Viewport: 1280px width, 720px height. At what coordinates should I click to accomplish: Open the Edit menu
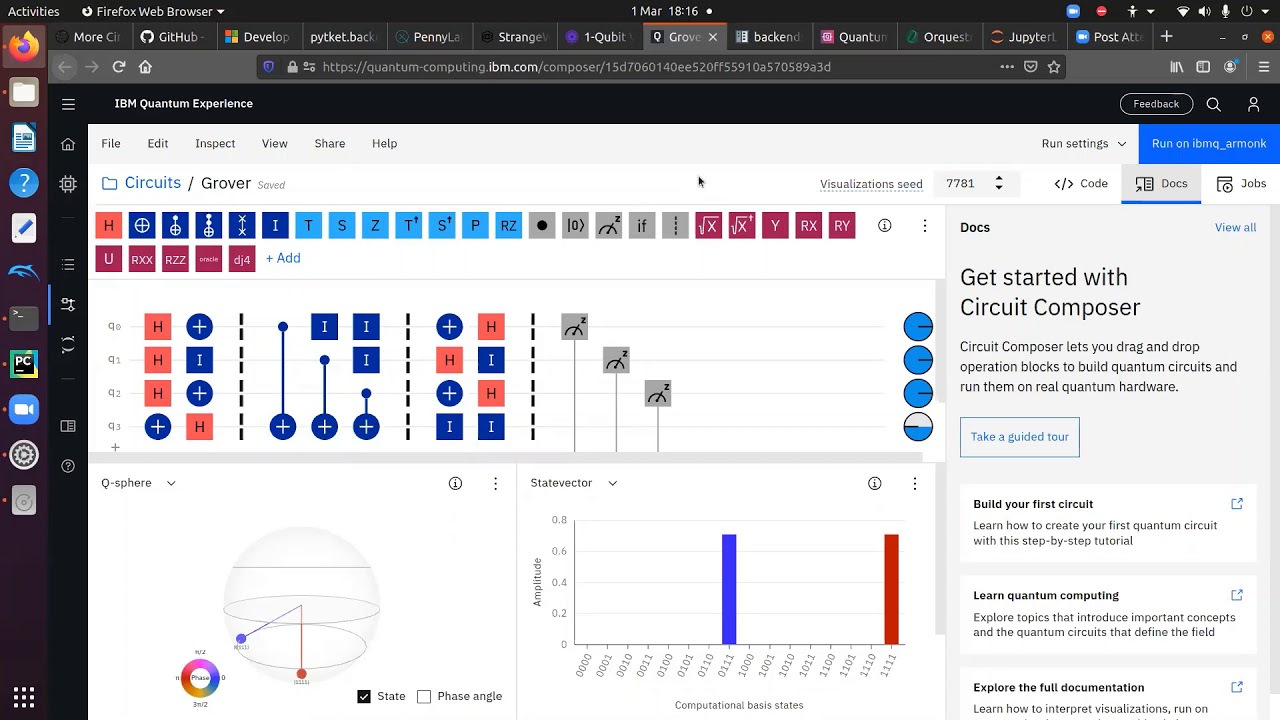(x=158, y=144)
